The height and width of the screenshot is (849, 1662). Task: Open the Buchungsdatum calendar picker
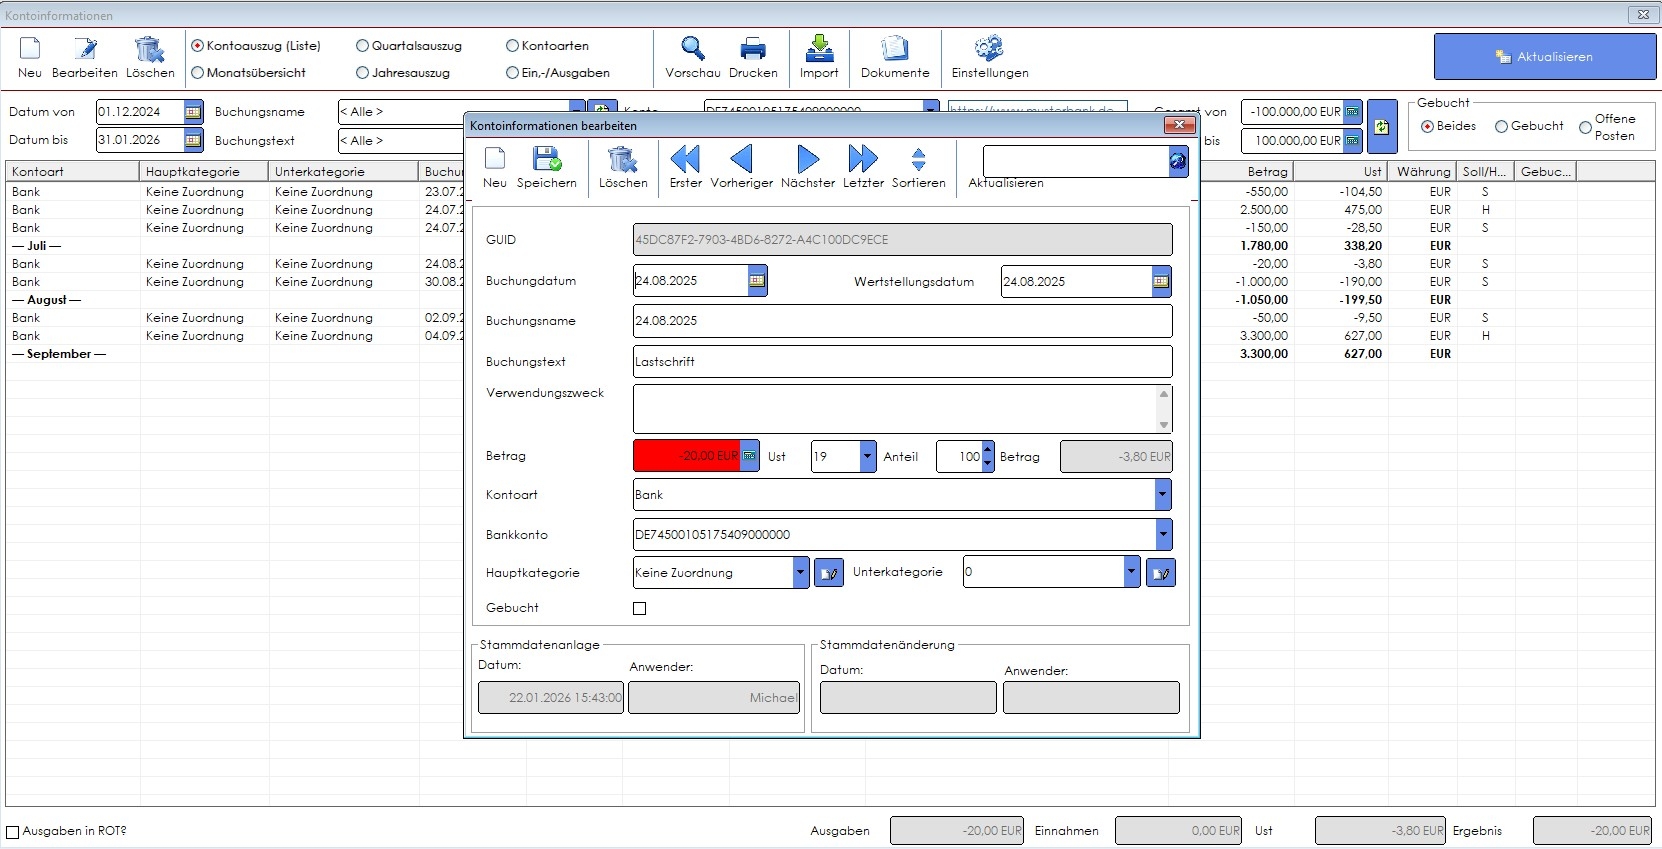click(757, 282)
